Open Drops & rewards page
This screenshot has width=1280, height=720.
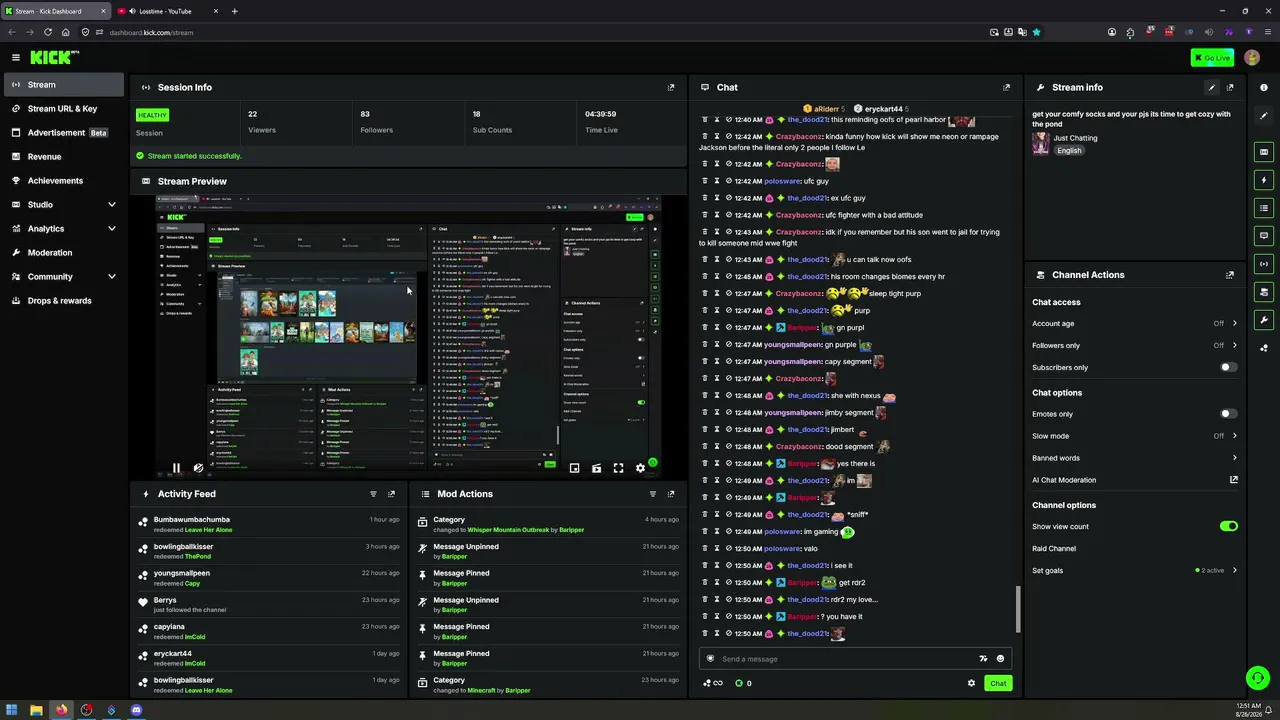coord(64,301)
